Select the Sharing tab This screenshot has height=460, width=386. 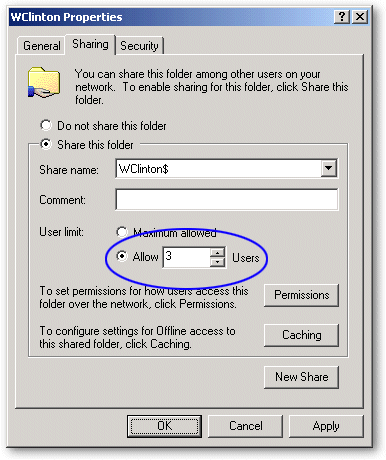click(90, 44)
